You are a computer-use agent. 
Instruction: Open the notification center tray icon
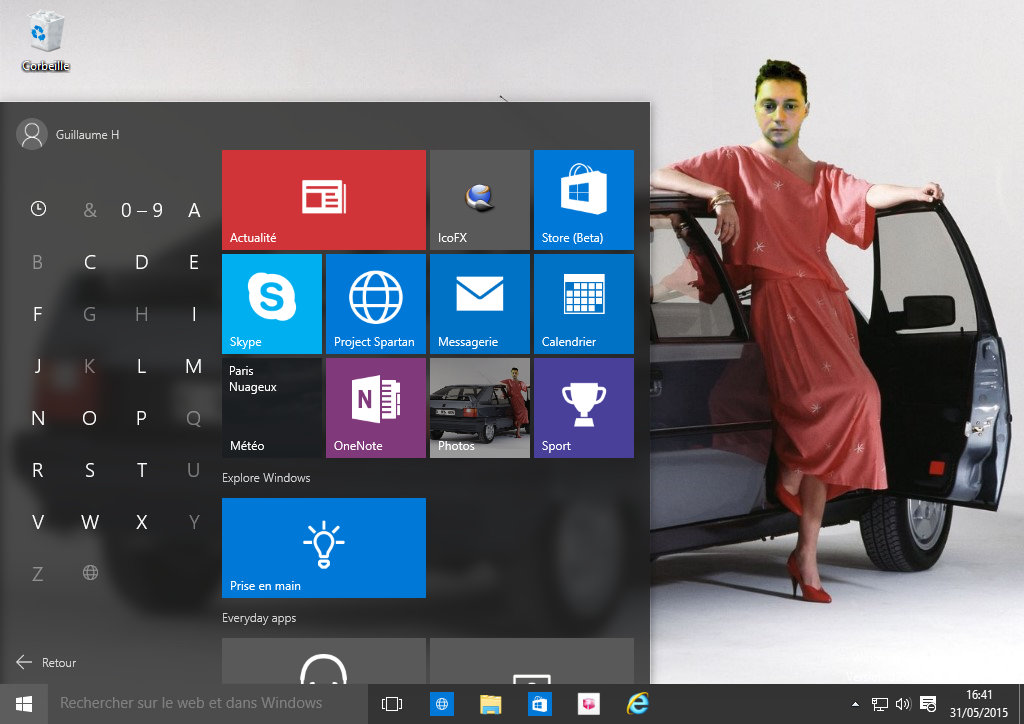click(x=927, y=704)
